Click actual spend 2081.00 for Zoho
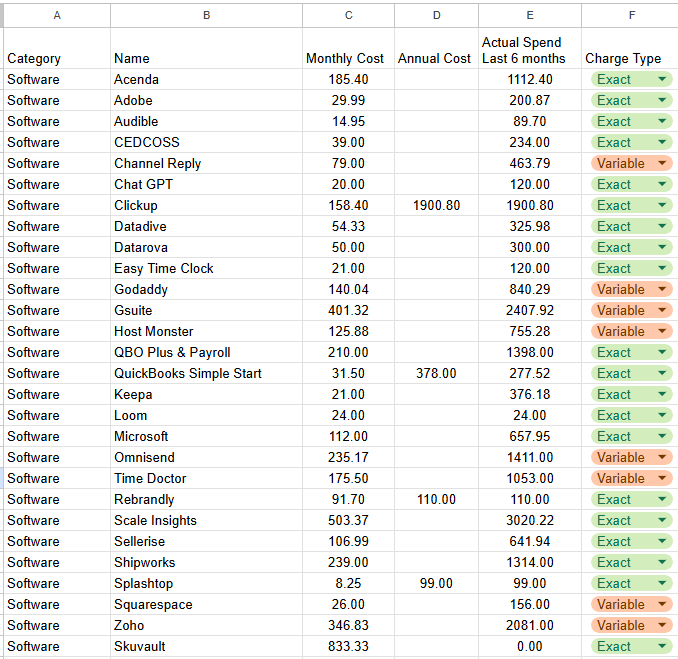The image size is (678, 659). (x=530, y=625)
